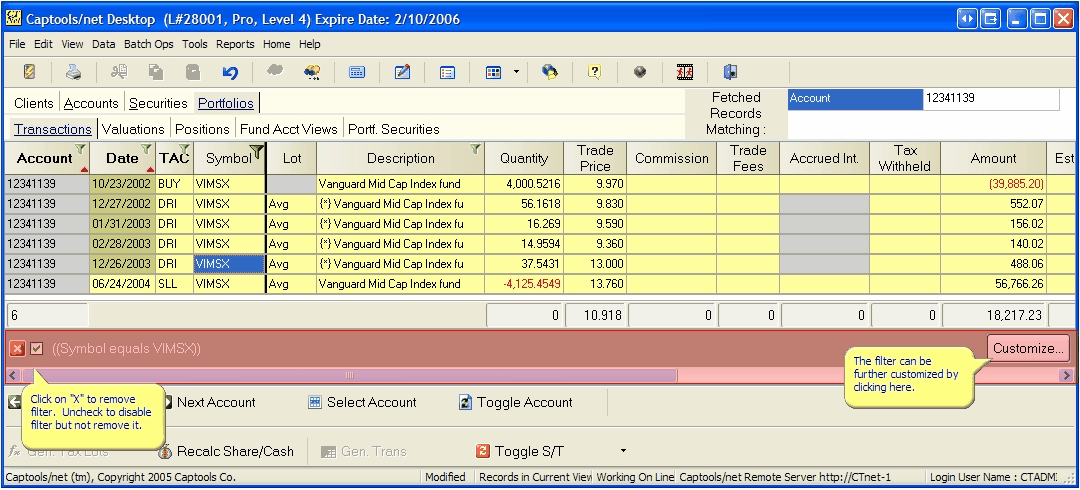Click the calculator keyboard toolbar icon
This screenshot has width=1080, height=490.
(356, 72)
